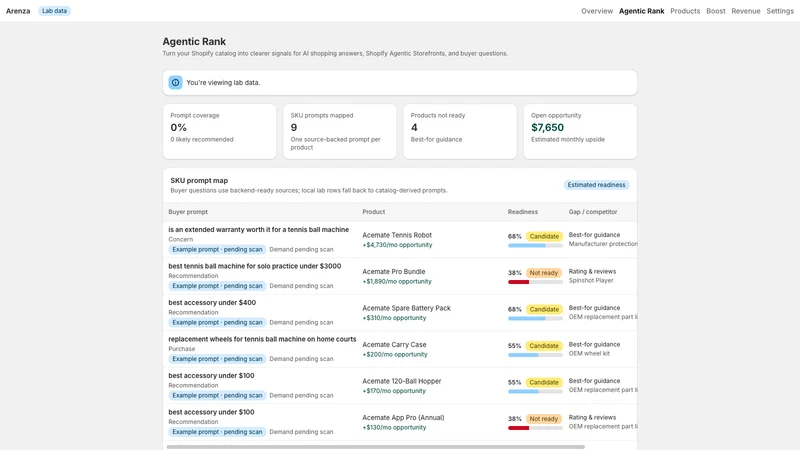Click Acemate App Pro (Annual) product
Viewport: 800px width, 450px height.
(x=403, y=417)
